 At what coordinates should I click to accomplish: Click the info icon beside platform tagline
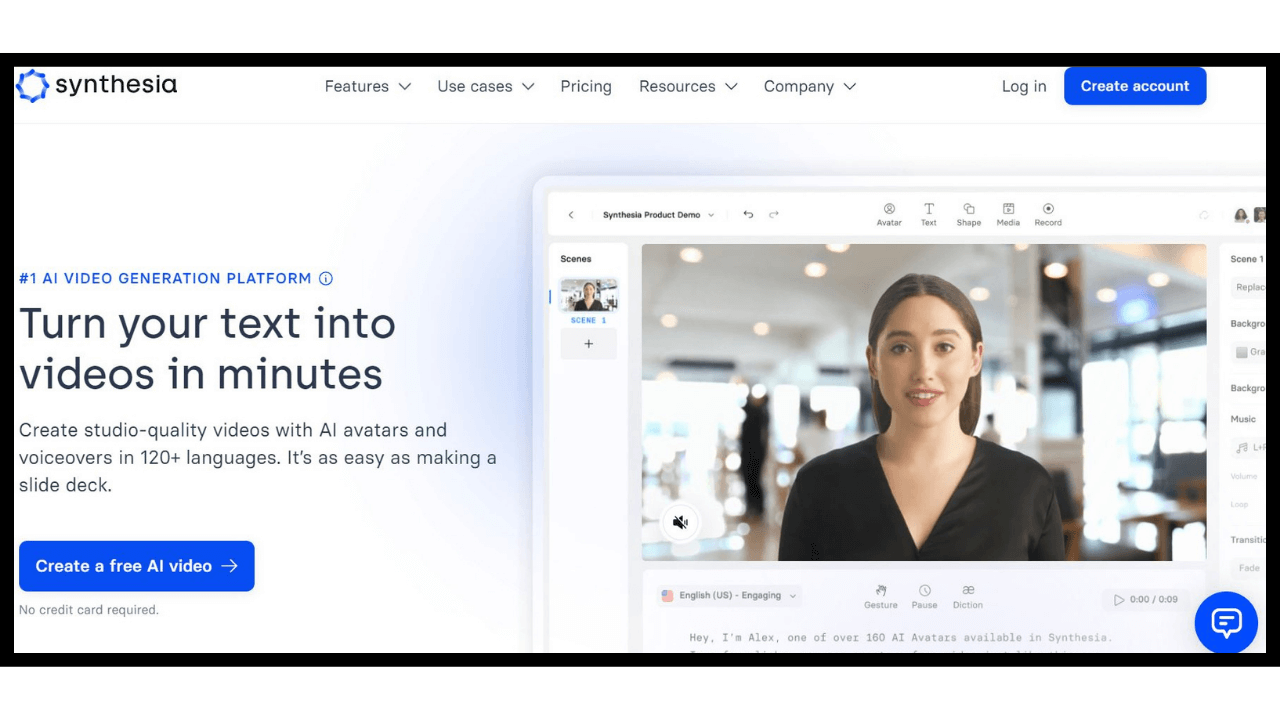pos(325,279)
